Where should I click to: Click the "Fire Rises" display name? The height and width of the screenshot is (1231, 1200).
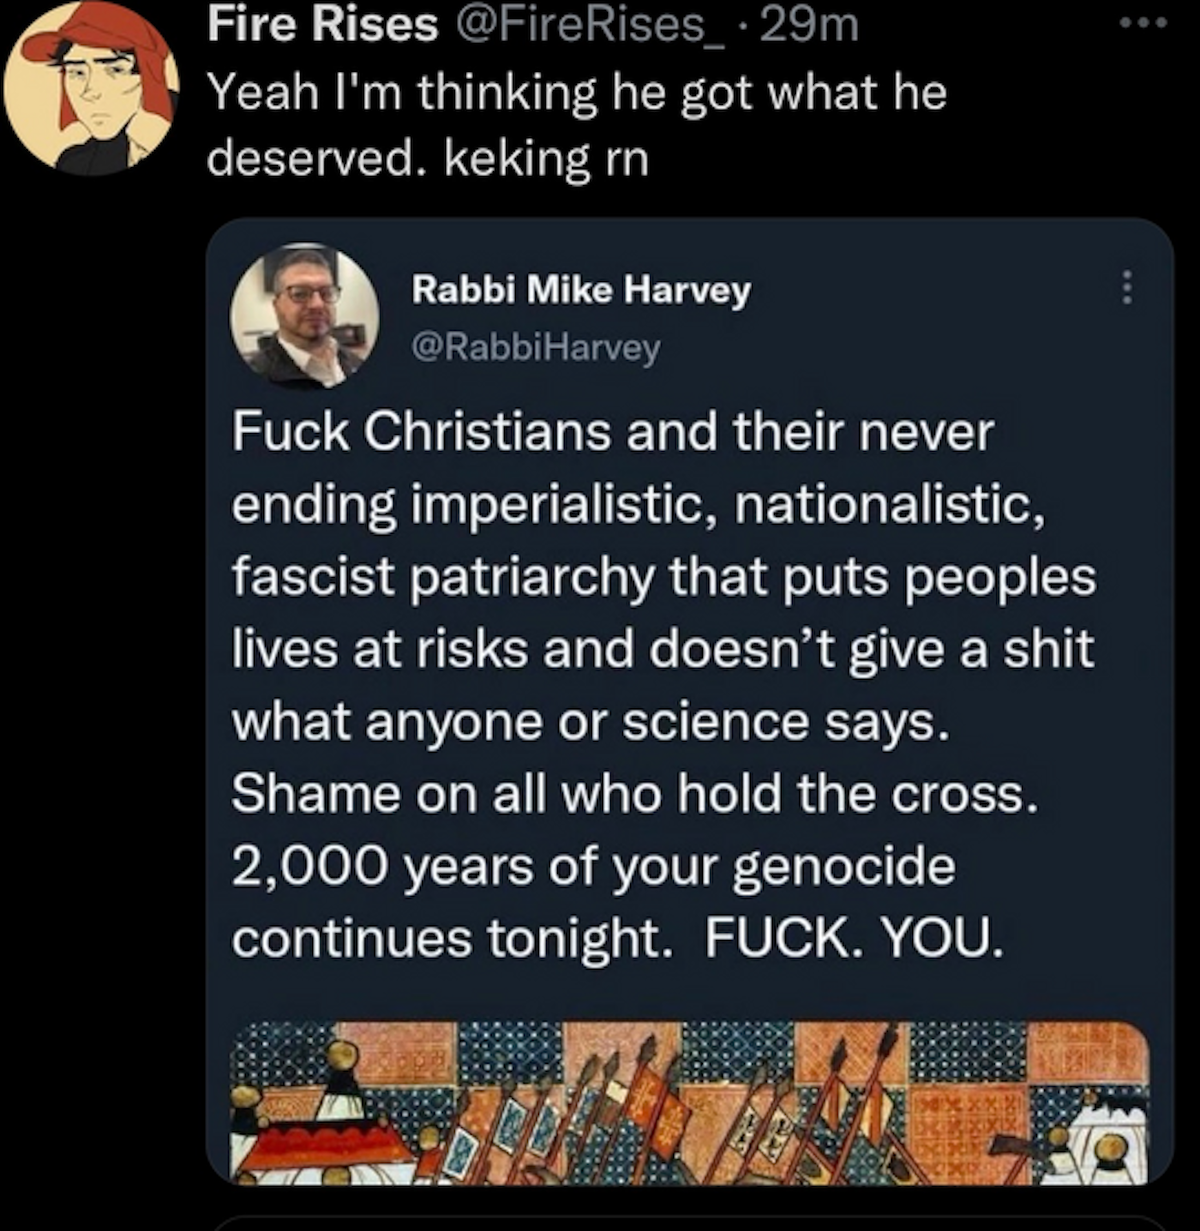coord(322,25)
